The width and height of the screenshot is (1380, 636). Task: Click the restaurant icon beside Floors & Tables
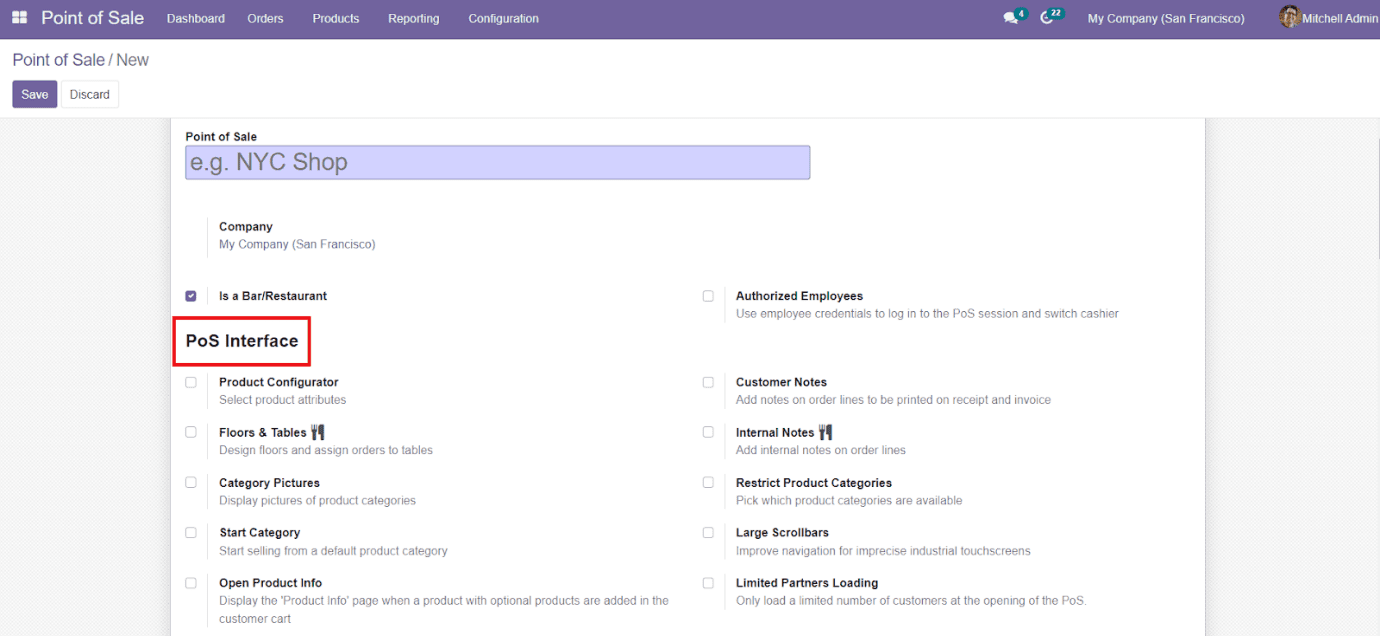(x=317, y=431)
